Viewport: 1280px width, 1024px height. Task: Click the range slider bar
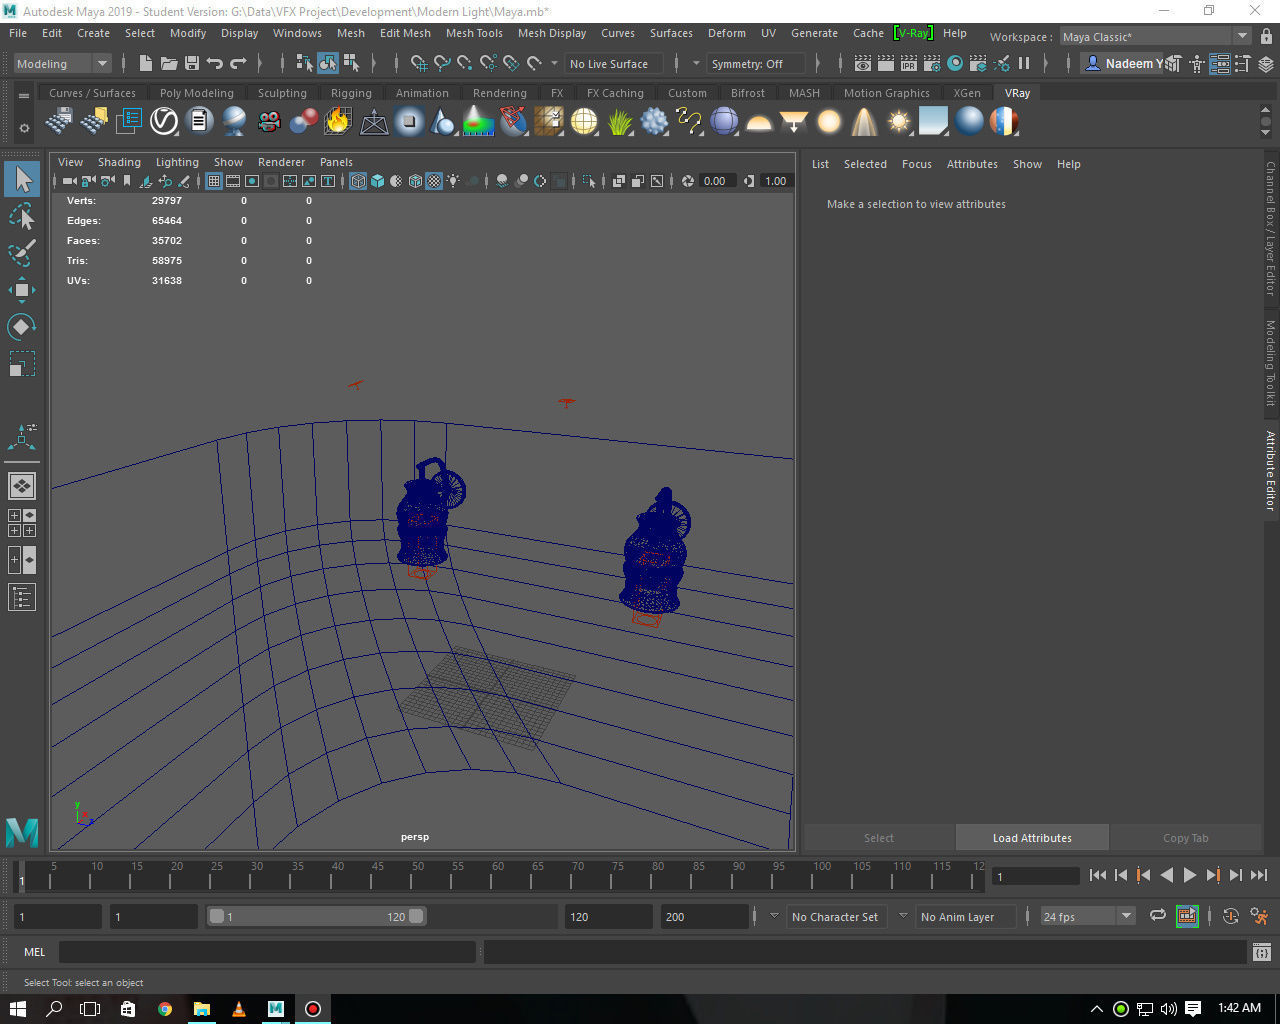(316, 916)
